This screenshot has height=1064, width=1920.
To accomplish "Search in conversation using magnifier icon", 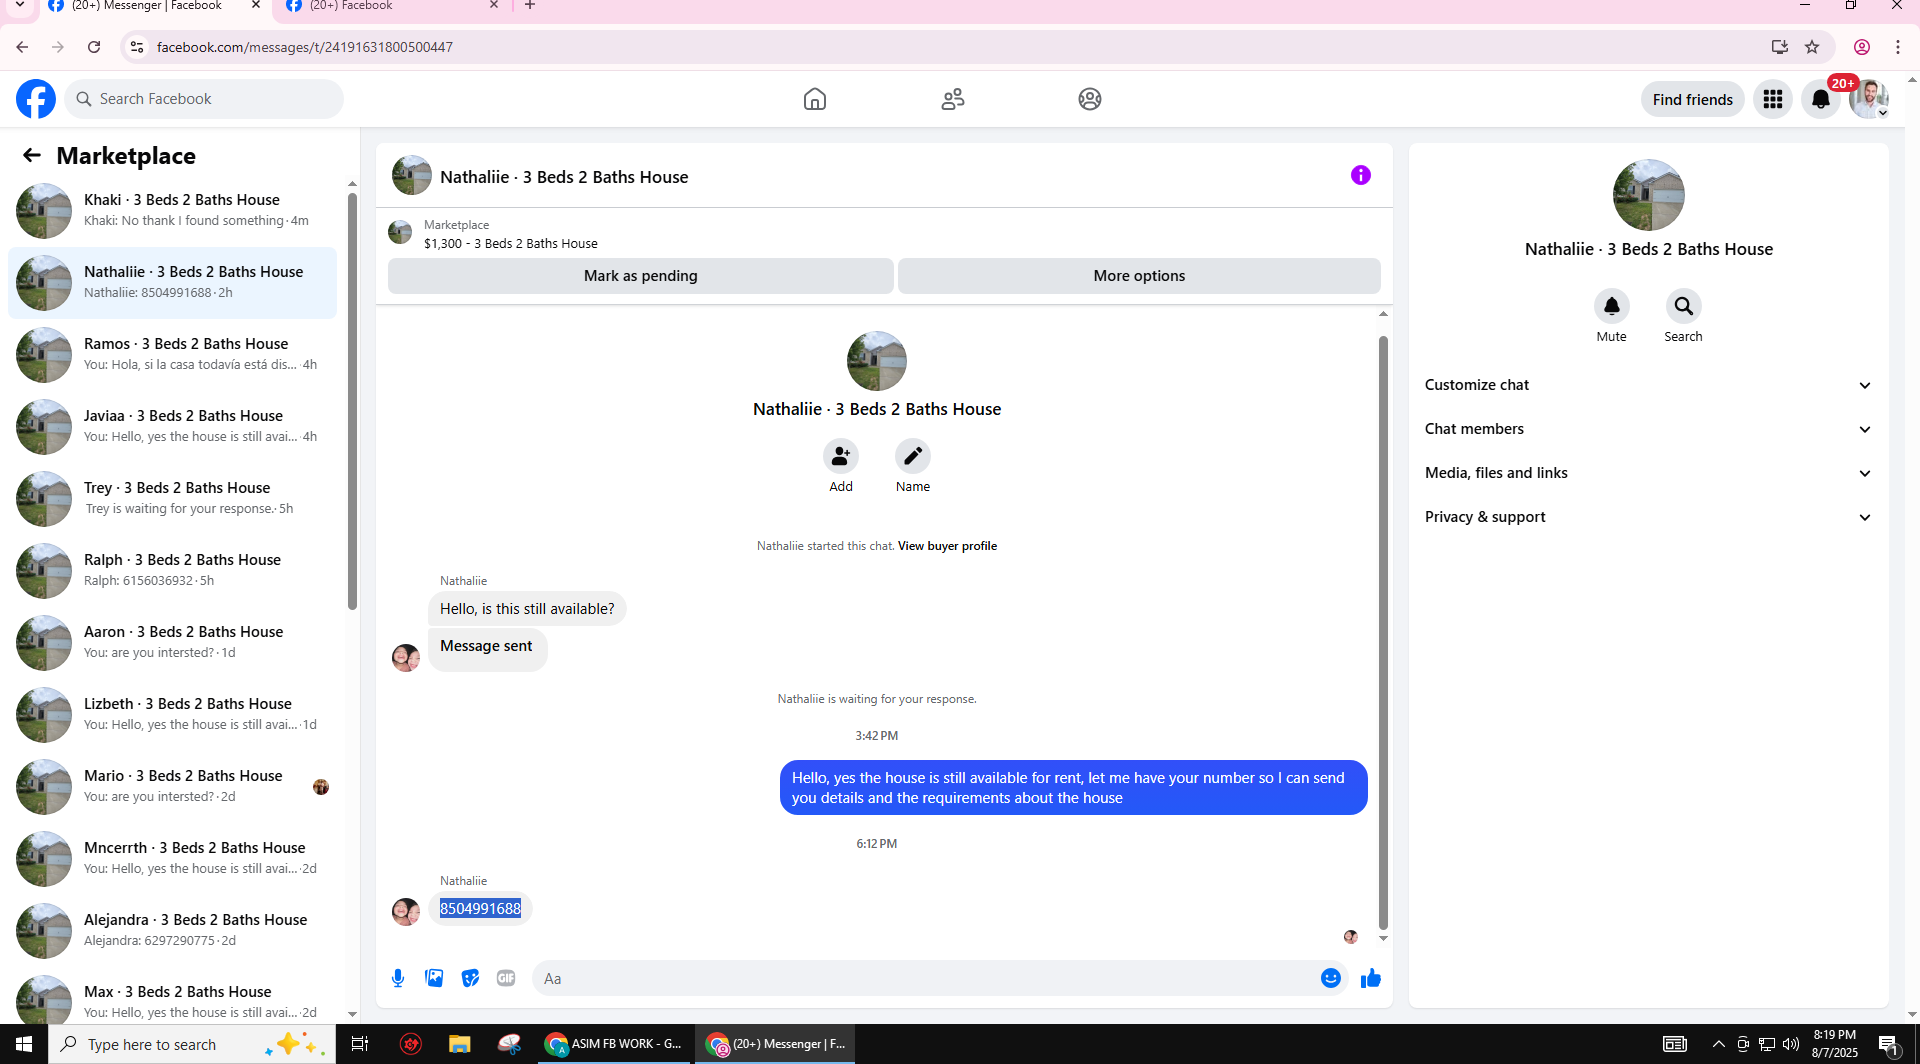I will [x=1684, y=306].
